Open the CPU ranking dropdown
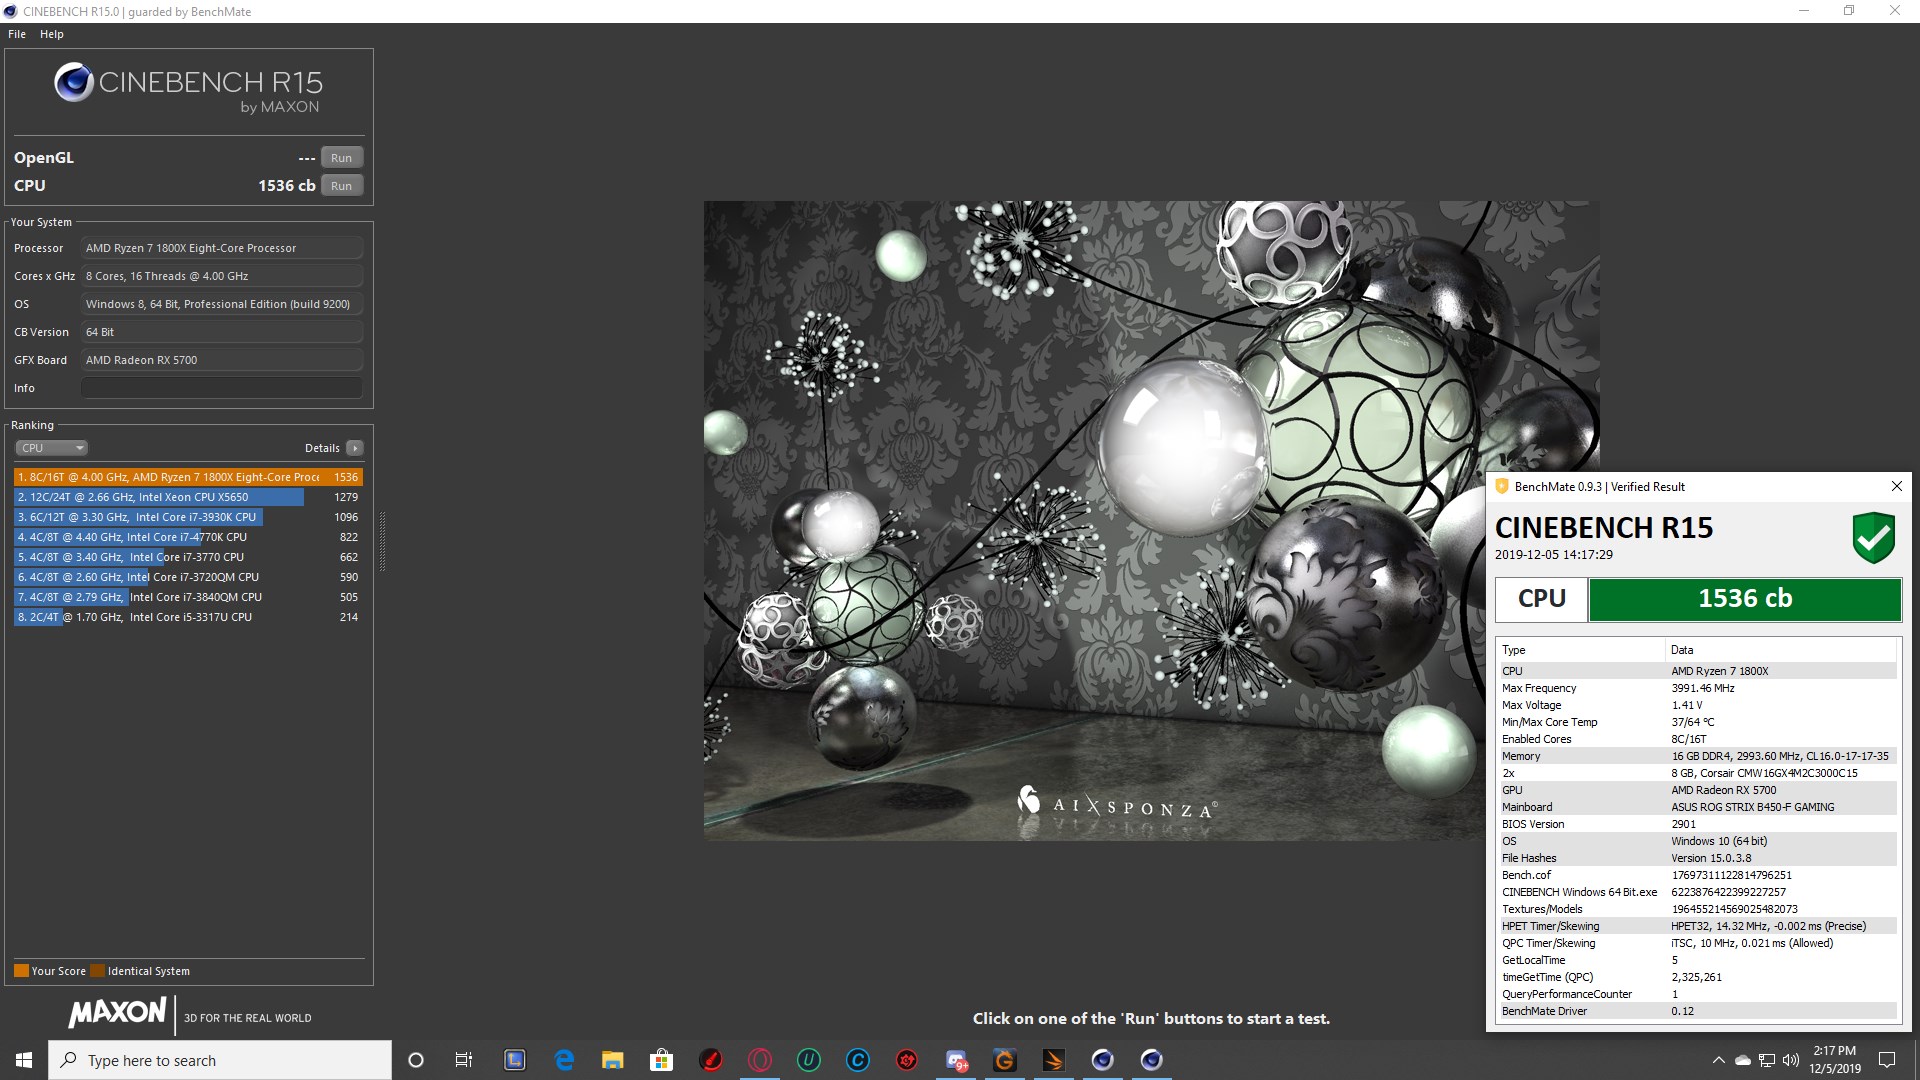Viewport: 1920px width, 1080px height. 52,448
